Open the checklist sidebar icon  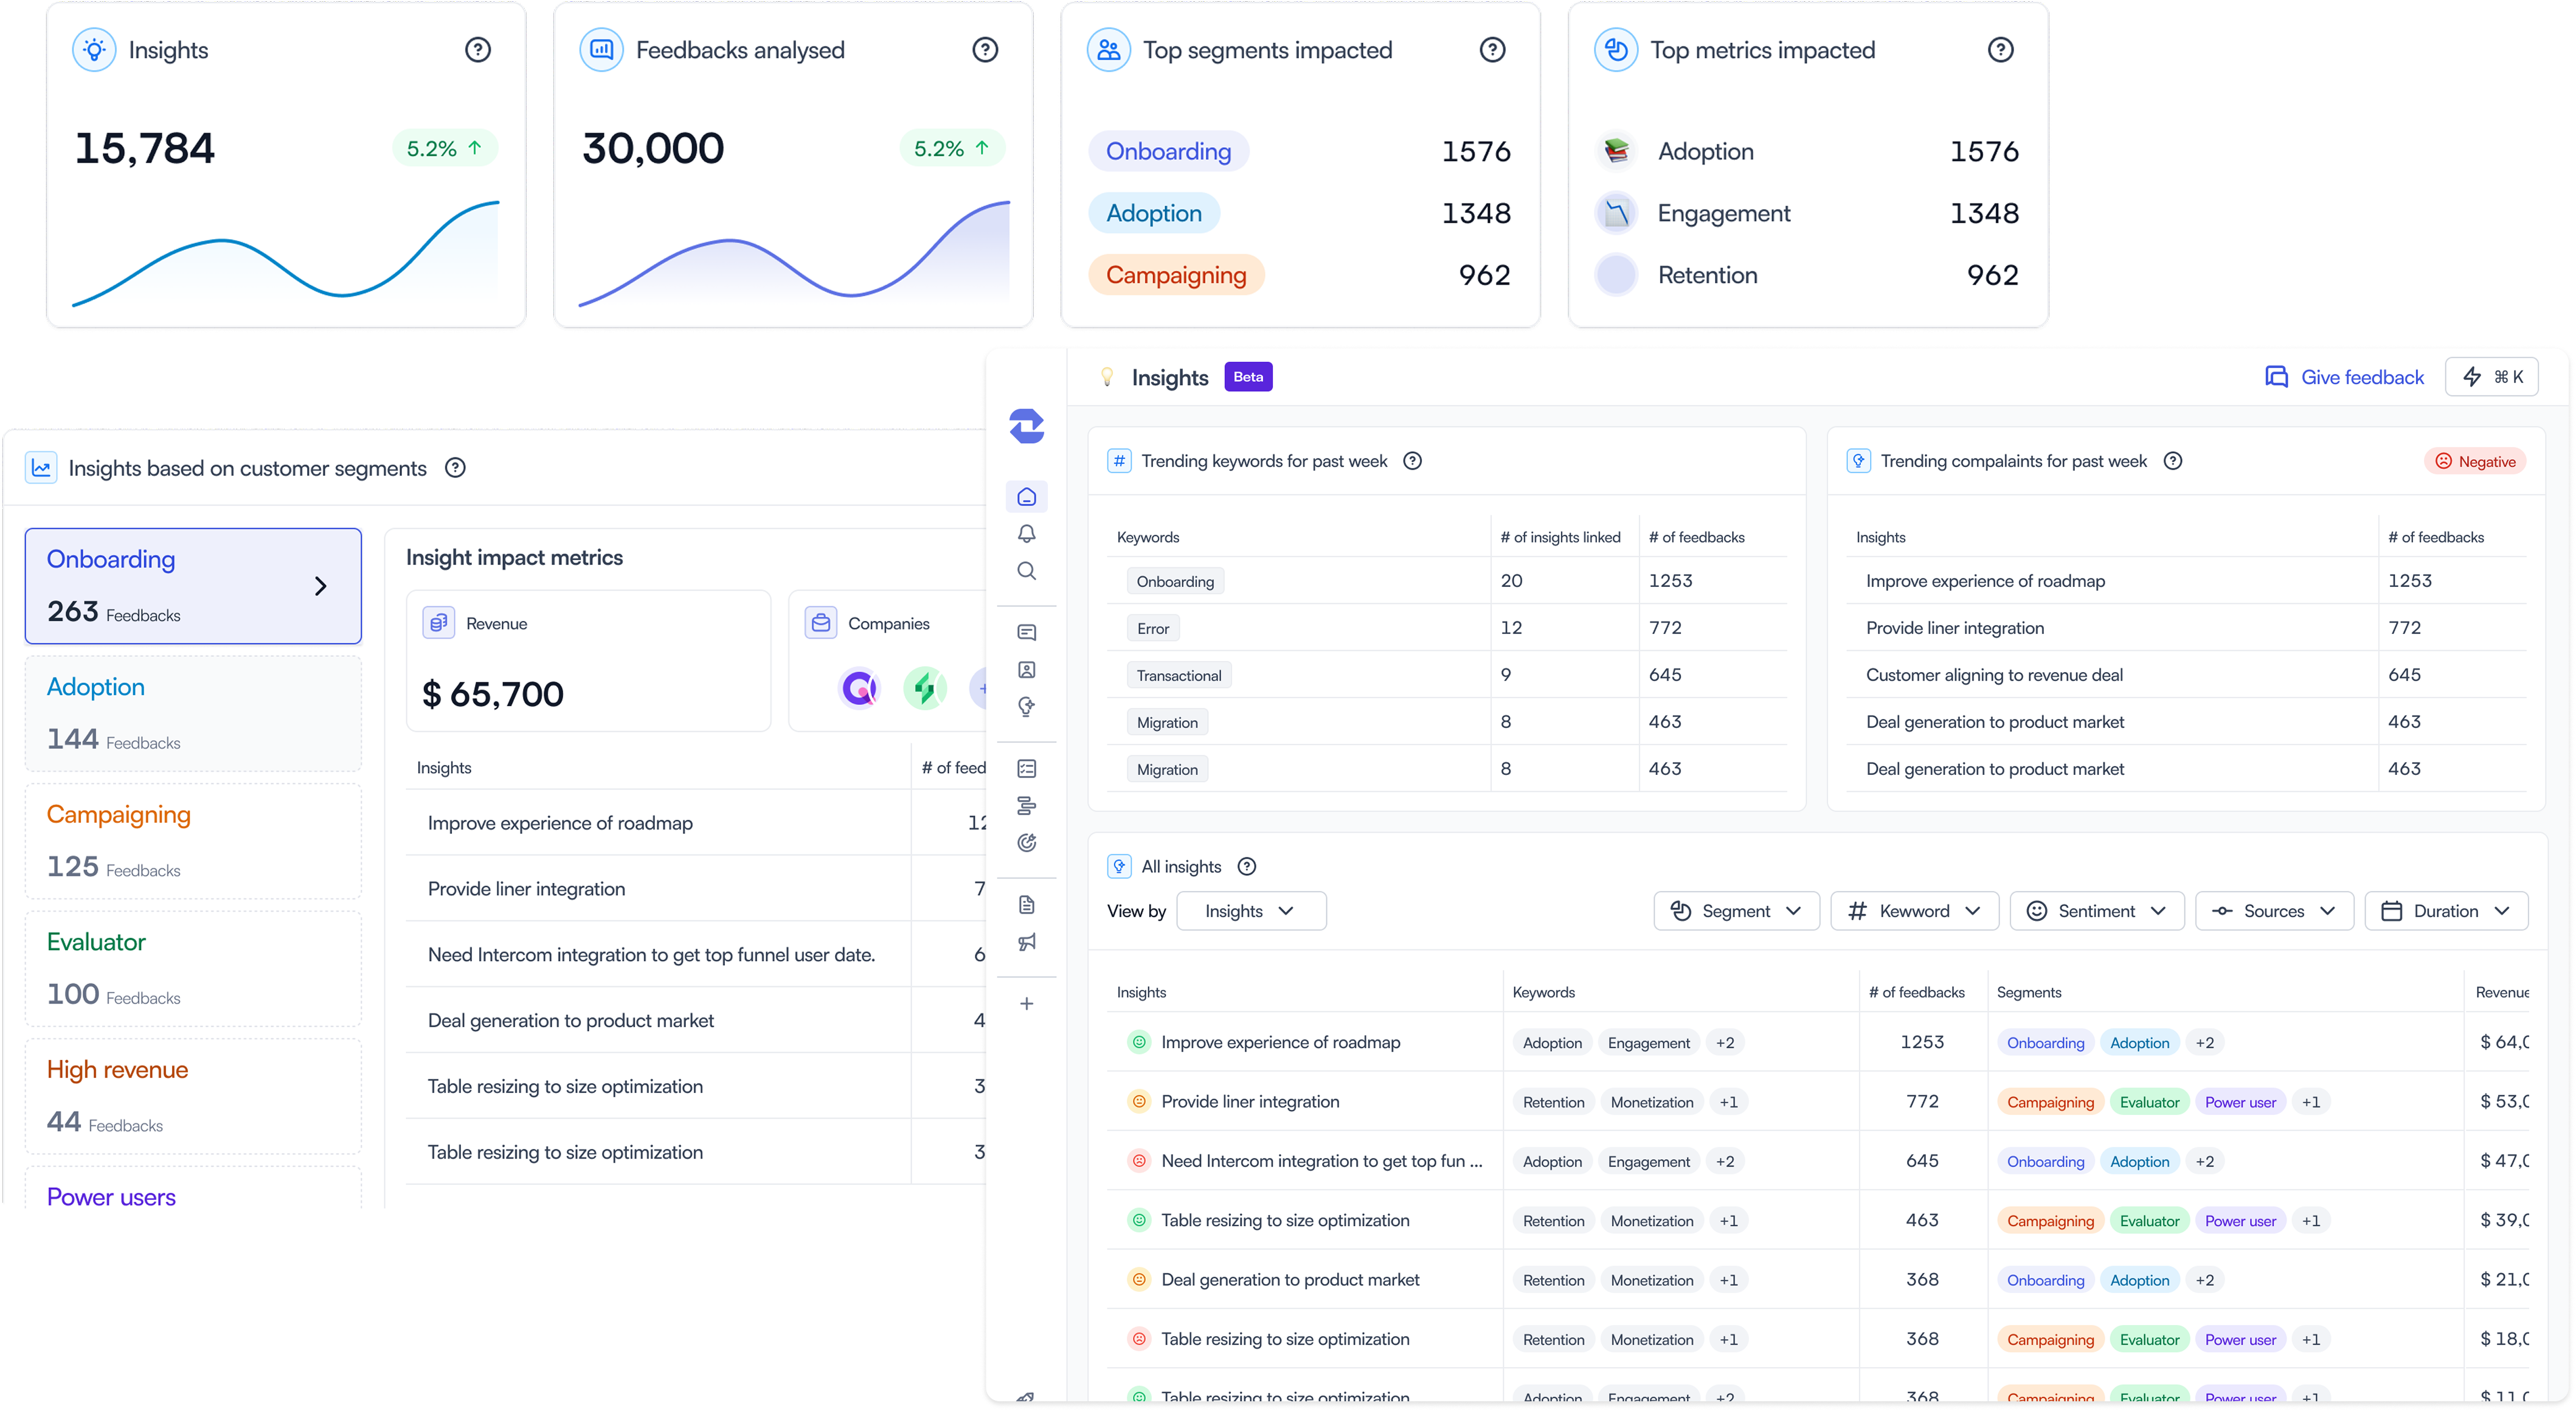point(1026,769)
